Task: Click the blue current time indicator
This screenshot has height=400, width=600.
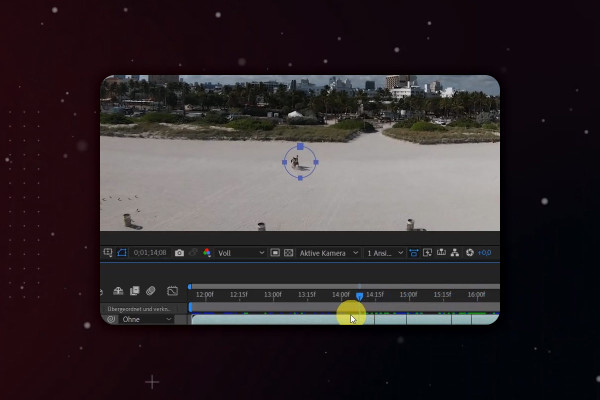Action: point(359,296)
